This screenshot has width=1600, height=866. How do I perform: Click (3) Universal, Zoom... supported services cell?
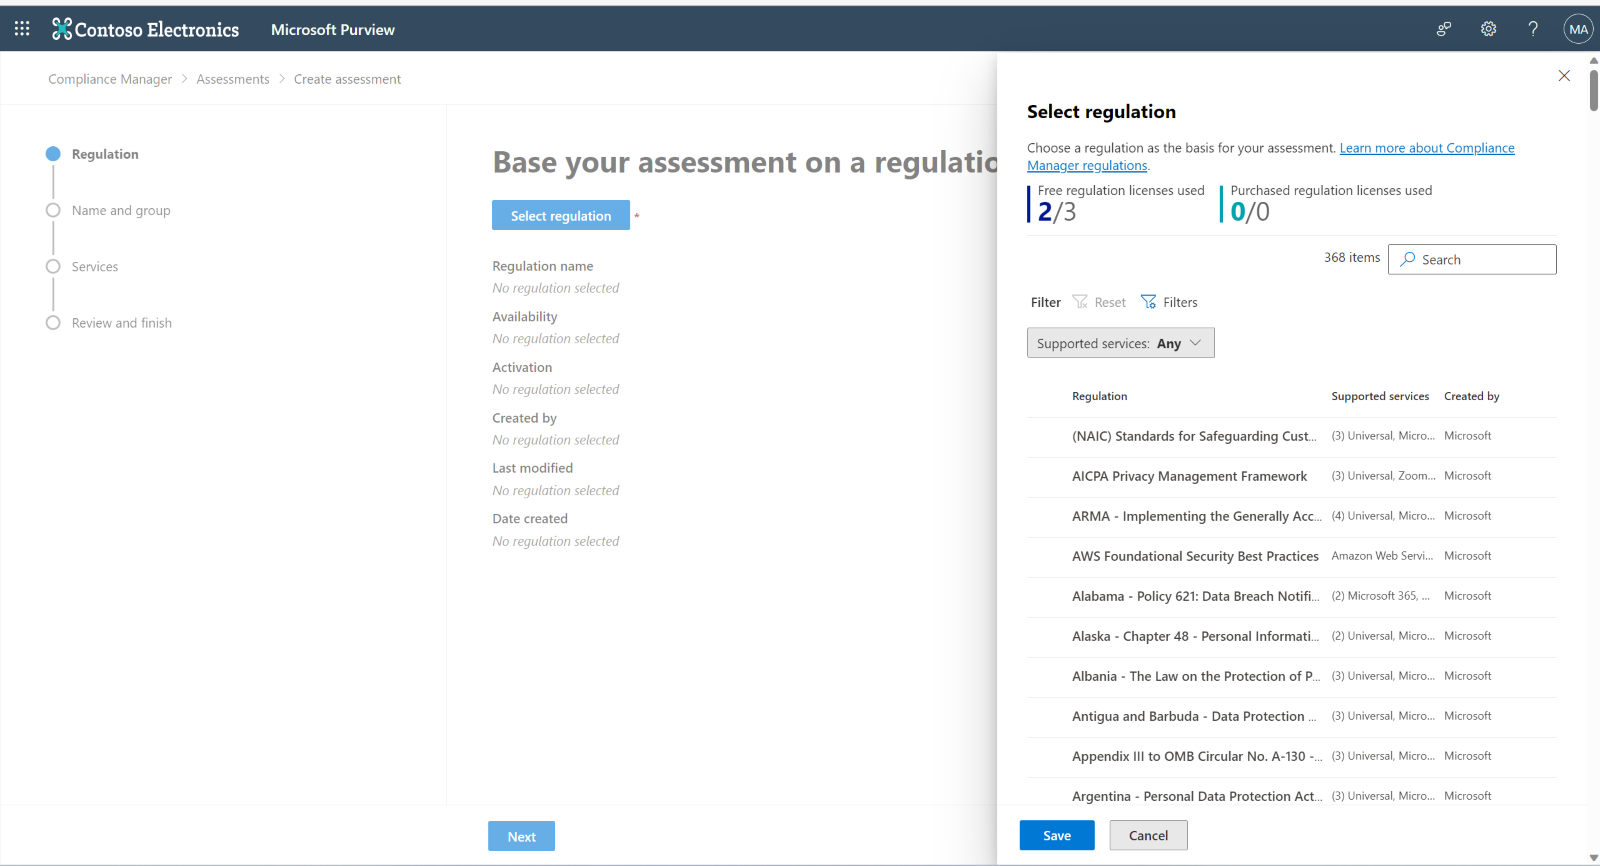[x=1383, y=476]
